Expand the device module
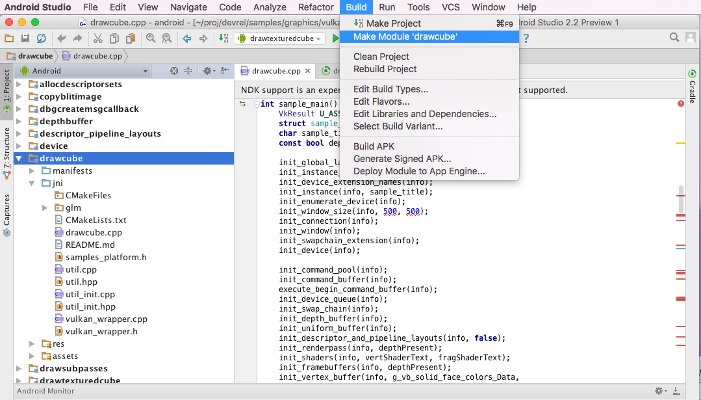 (19, 146)
